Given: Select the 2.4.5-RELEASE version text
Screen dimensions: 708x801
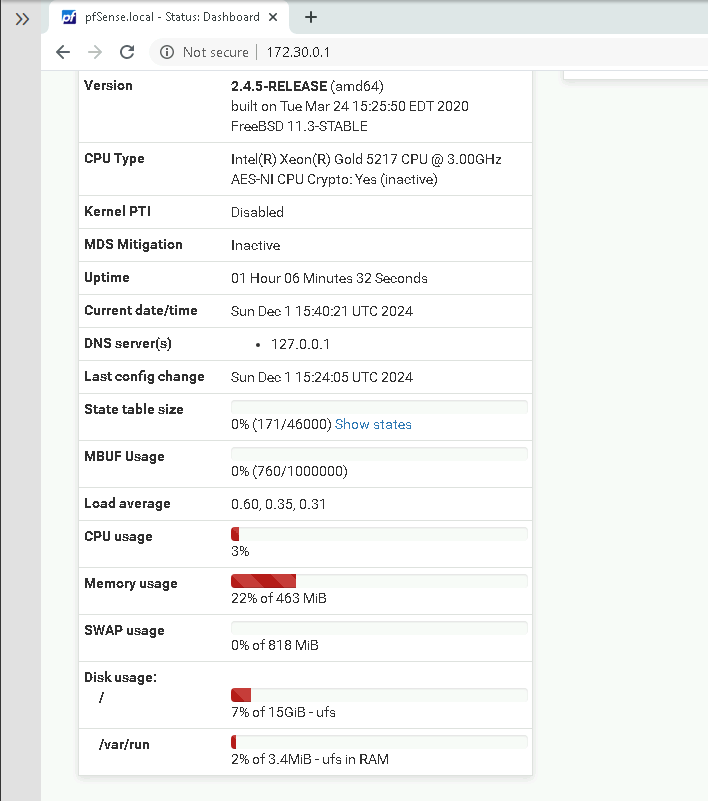Looking at the screenshot, I should pyautogui.click(x=279, y=86).
